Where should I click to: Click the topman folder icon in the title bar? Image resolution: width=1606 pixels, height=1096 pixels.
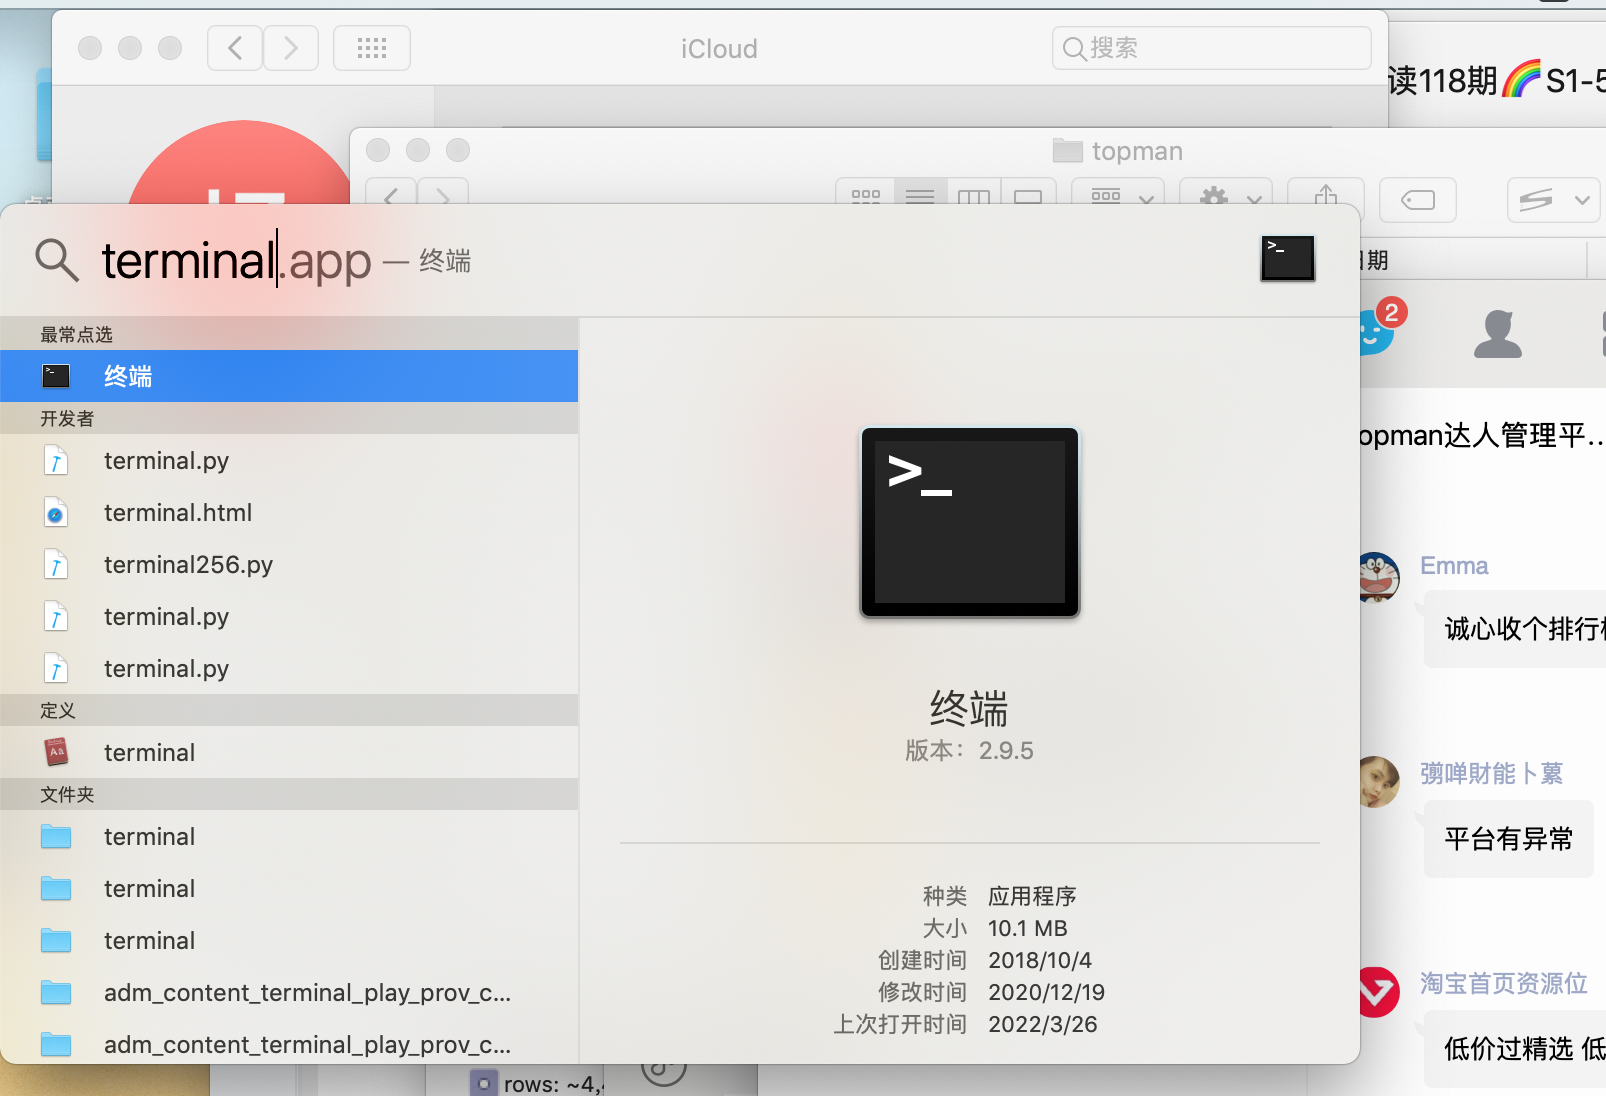tap(1068, 151)
